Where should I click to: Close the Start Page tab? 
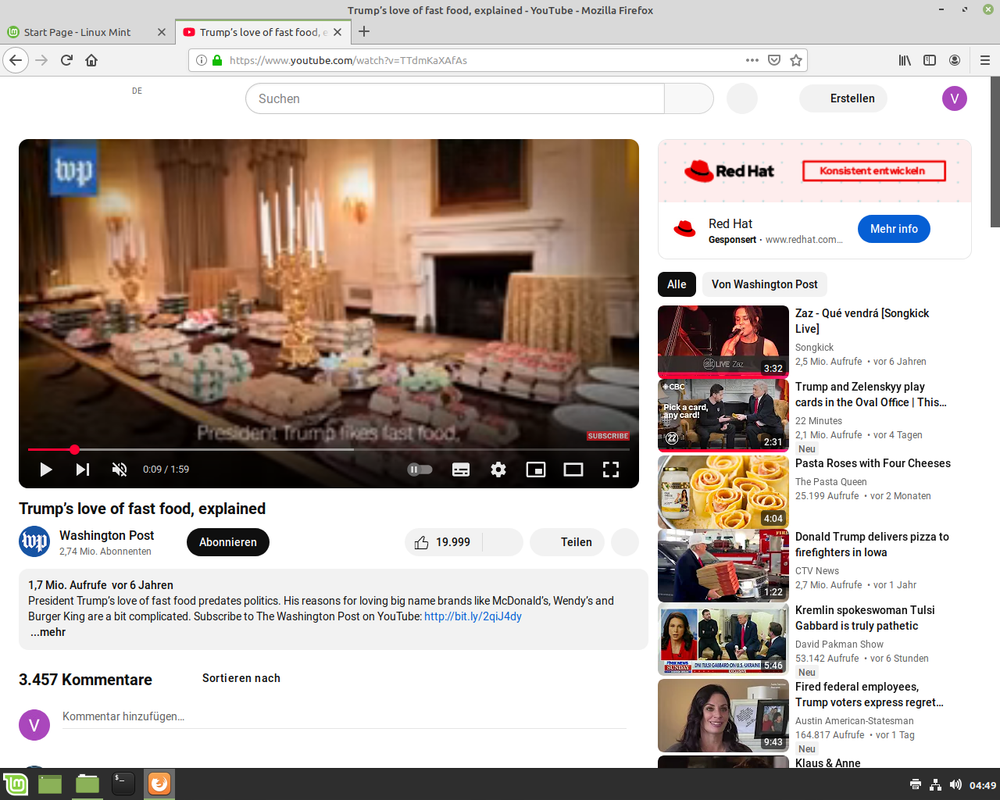161,32
